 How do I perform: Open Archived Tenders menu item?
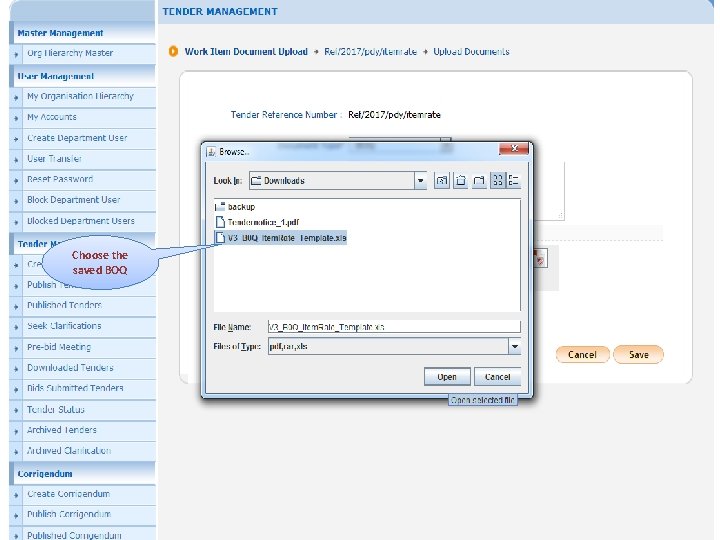(62, 430)
